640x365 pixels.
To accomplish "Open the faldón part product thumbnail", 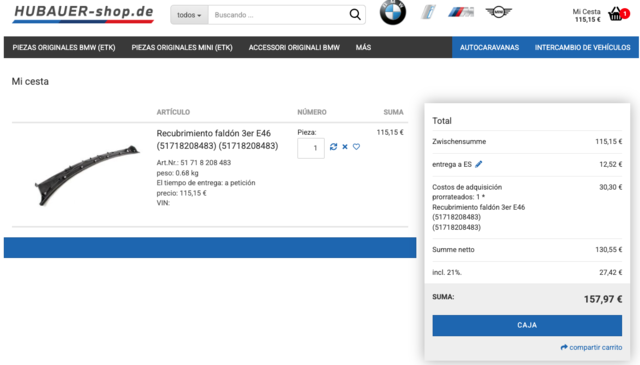I will (87, 175).
